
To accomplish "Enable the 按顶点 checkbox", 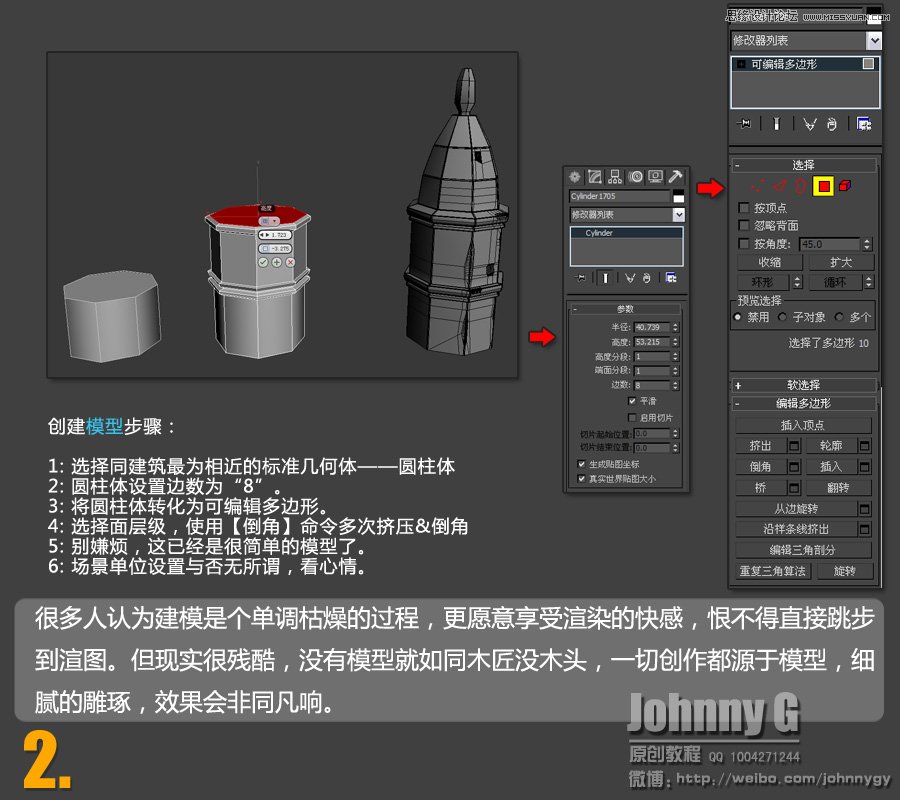I will [743, 207].
